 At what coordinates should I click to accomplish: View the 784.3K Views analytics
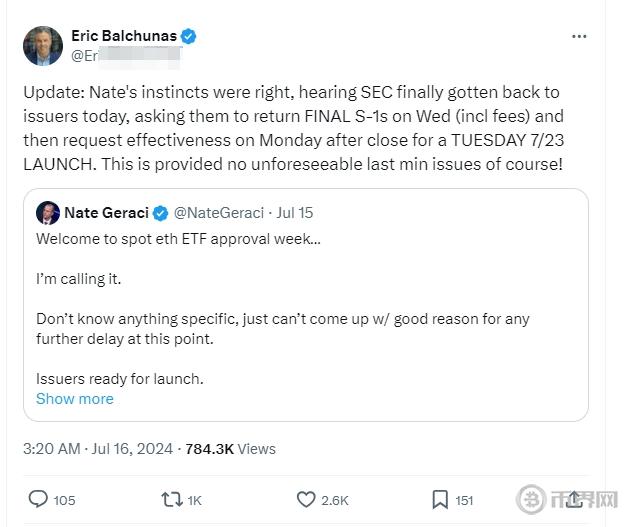pos(230,449)
